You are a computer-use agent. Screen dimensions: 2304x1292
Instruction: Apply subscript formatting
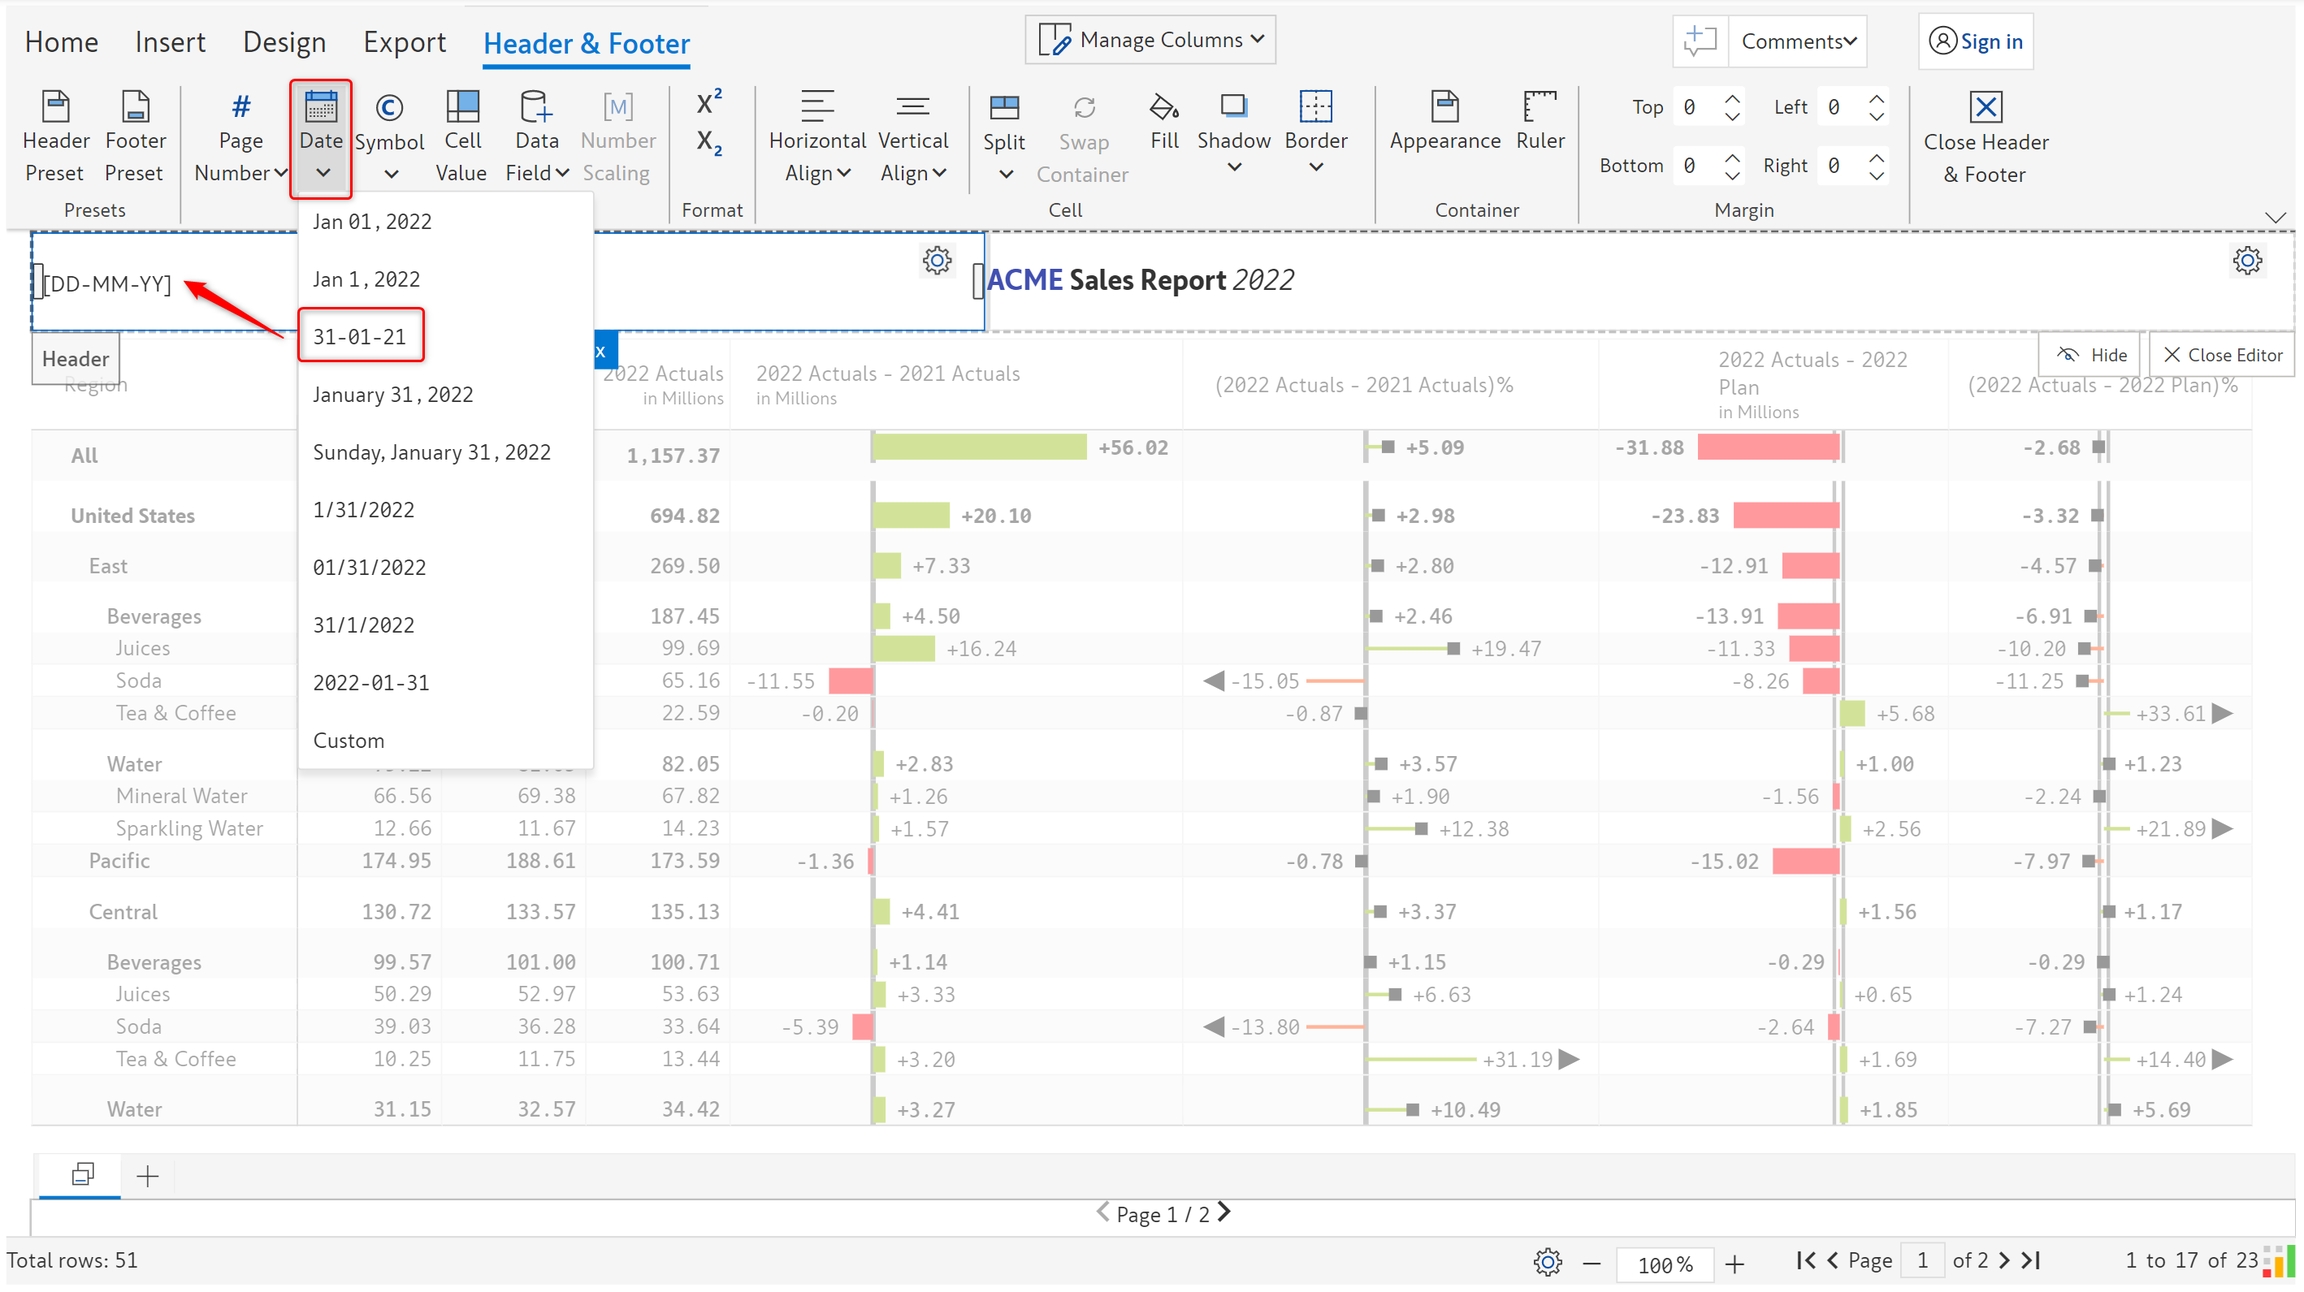tap(709, 143)
